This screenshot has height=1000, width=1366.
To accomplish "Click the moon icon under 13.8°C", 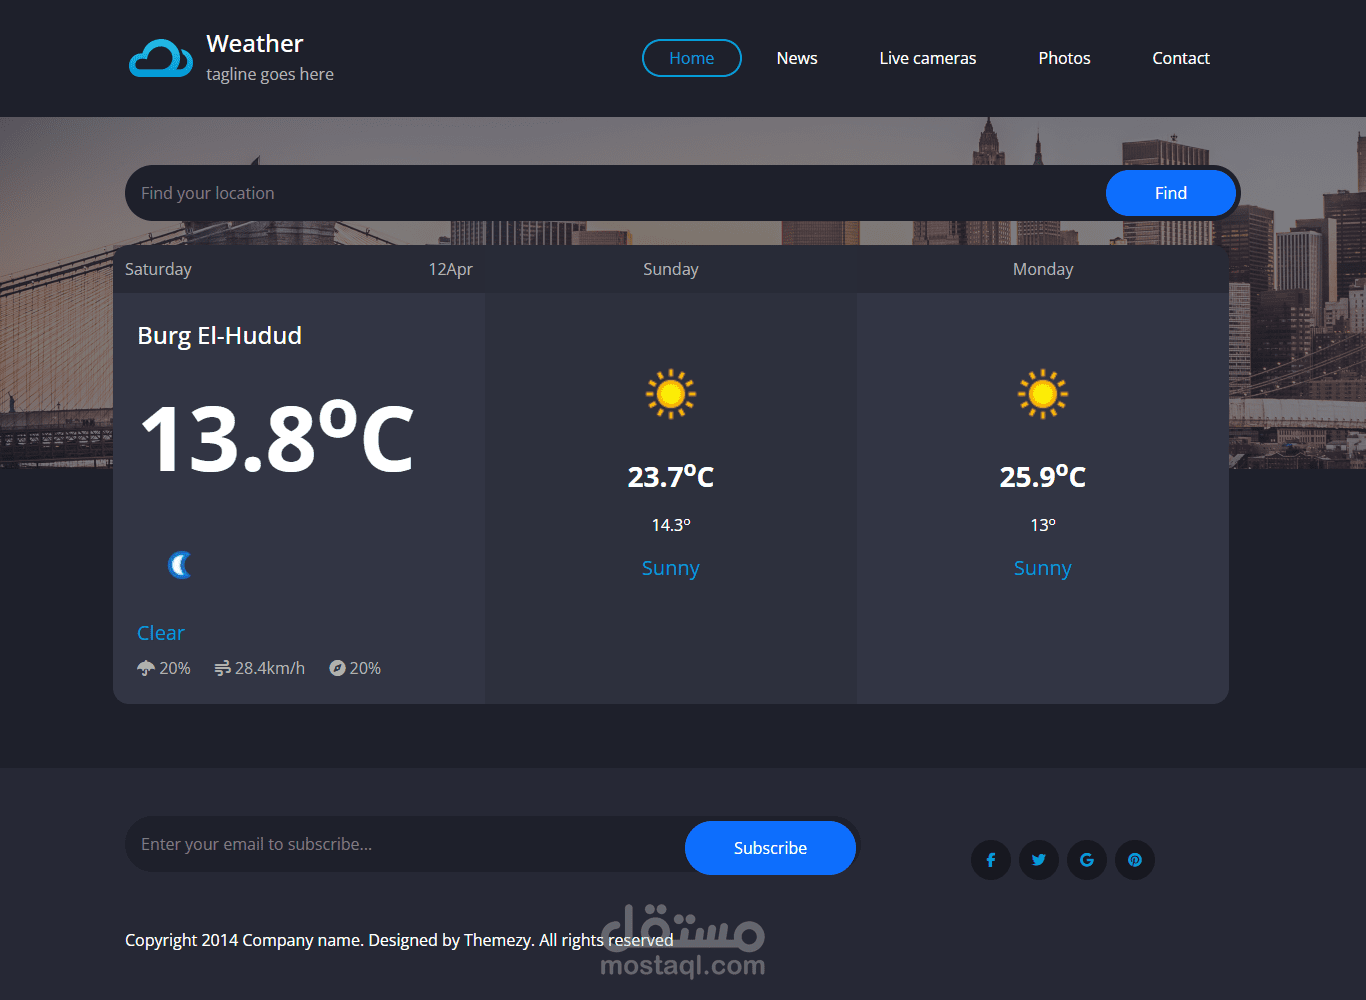I will [x=180, y=565].
